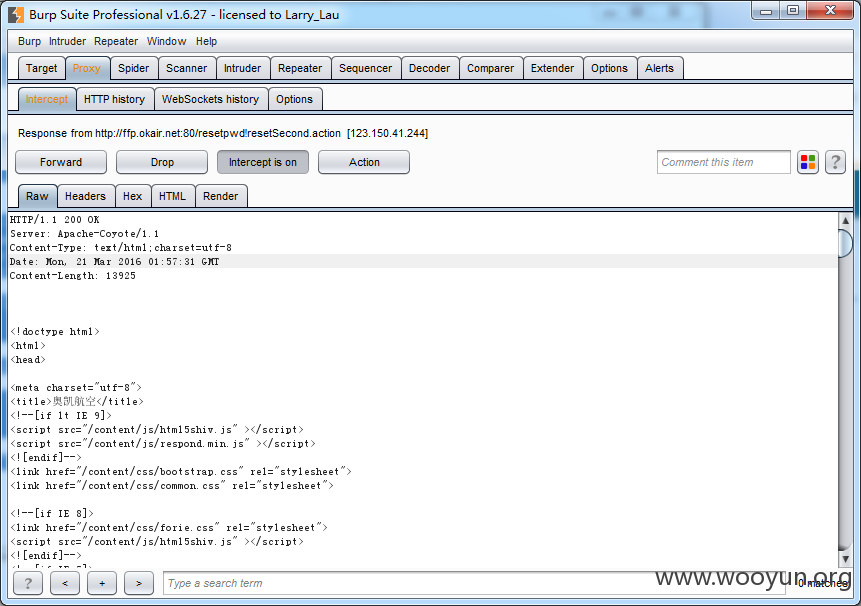Click the Date header line
The image size is (861, 606).
114,262
